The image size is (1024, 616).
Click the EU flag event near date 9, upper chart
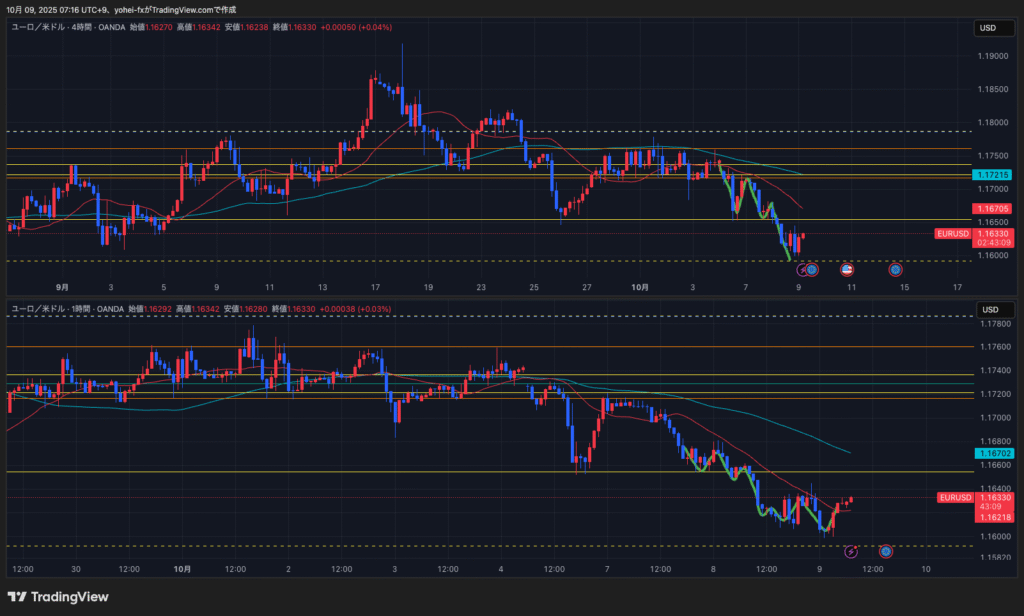[x=813, y=269]
